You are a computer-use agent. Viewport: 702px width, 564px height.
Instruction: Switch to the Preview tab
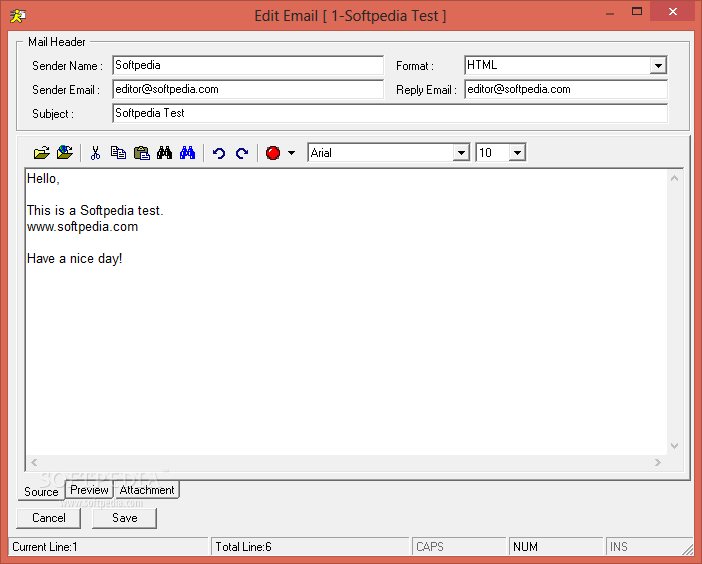tap(89, 490)
